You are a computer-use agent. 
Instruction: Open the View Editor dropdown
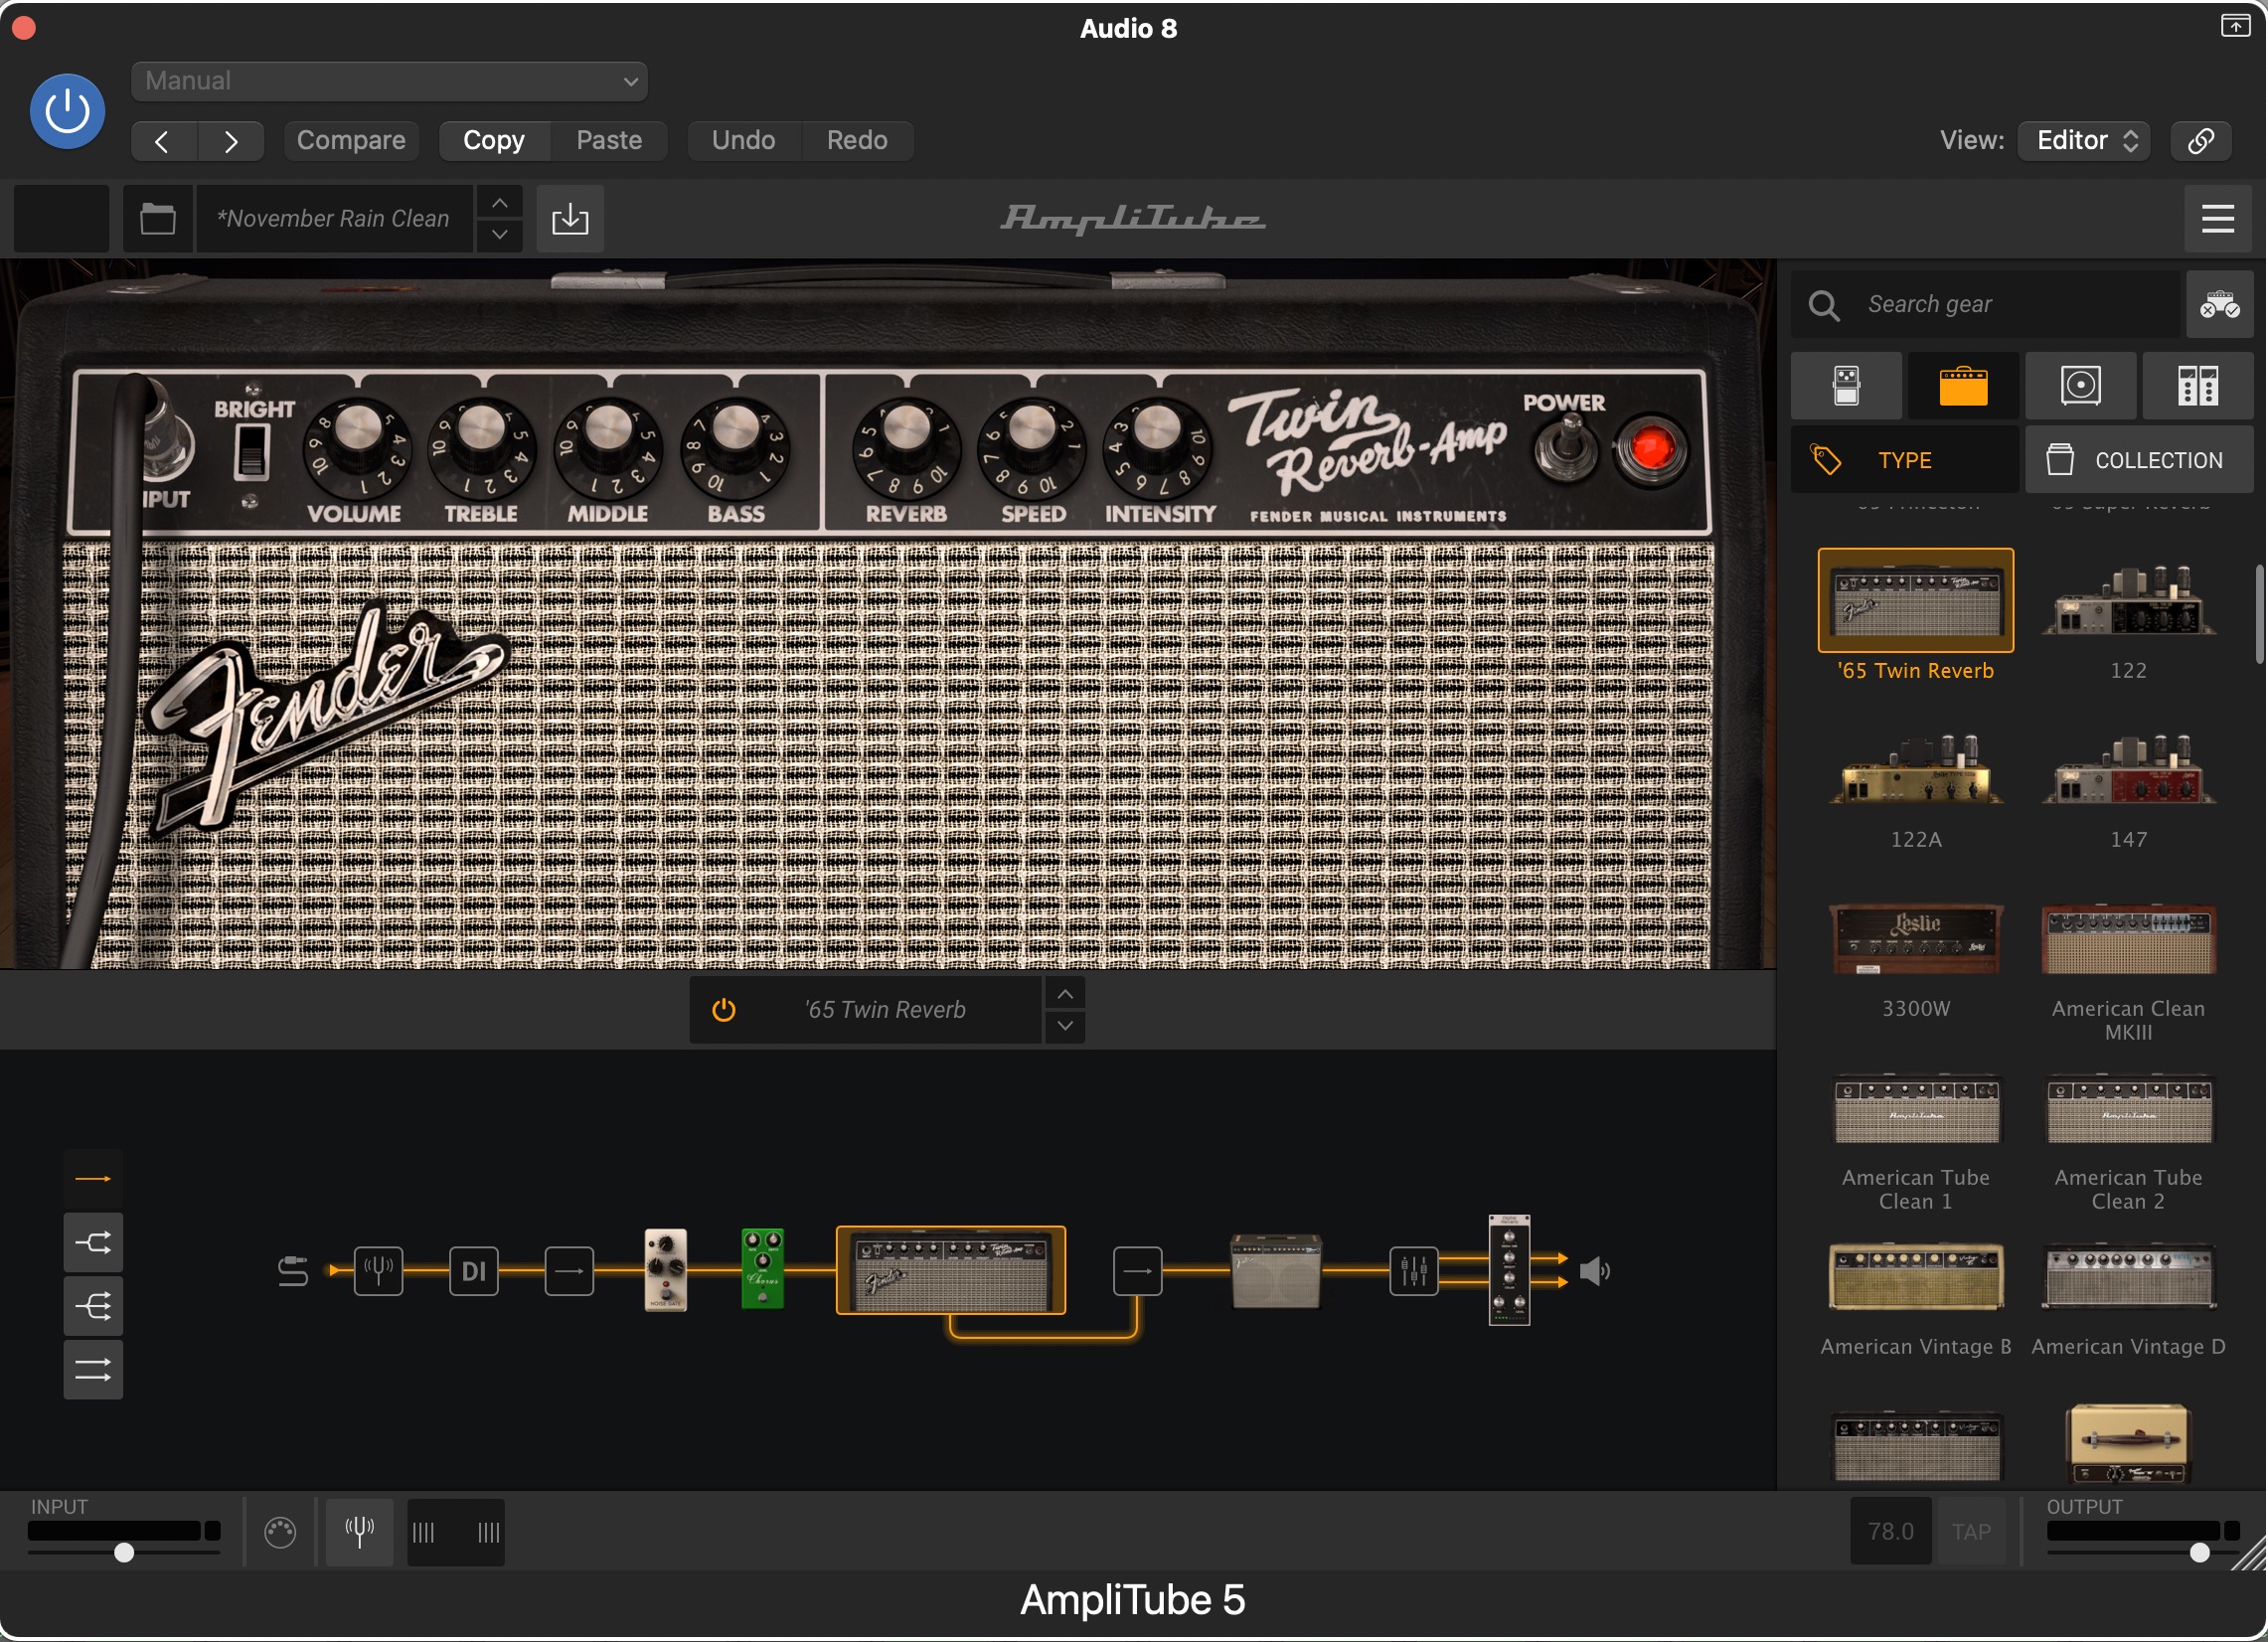tap(2084, 141)
